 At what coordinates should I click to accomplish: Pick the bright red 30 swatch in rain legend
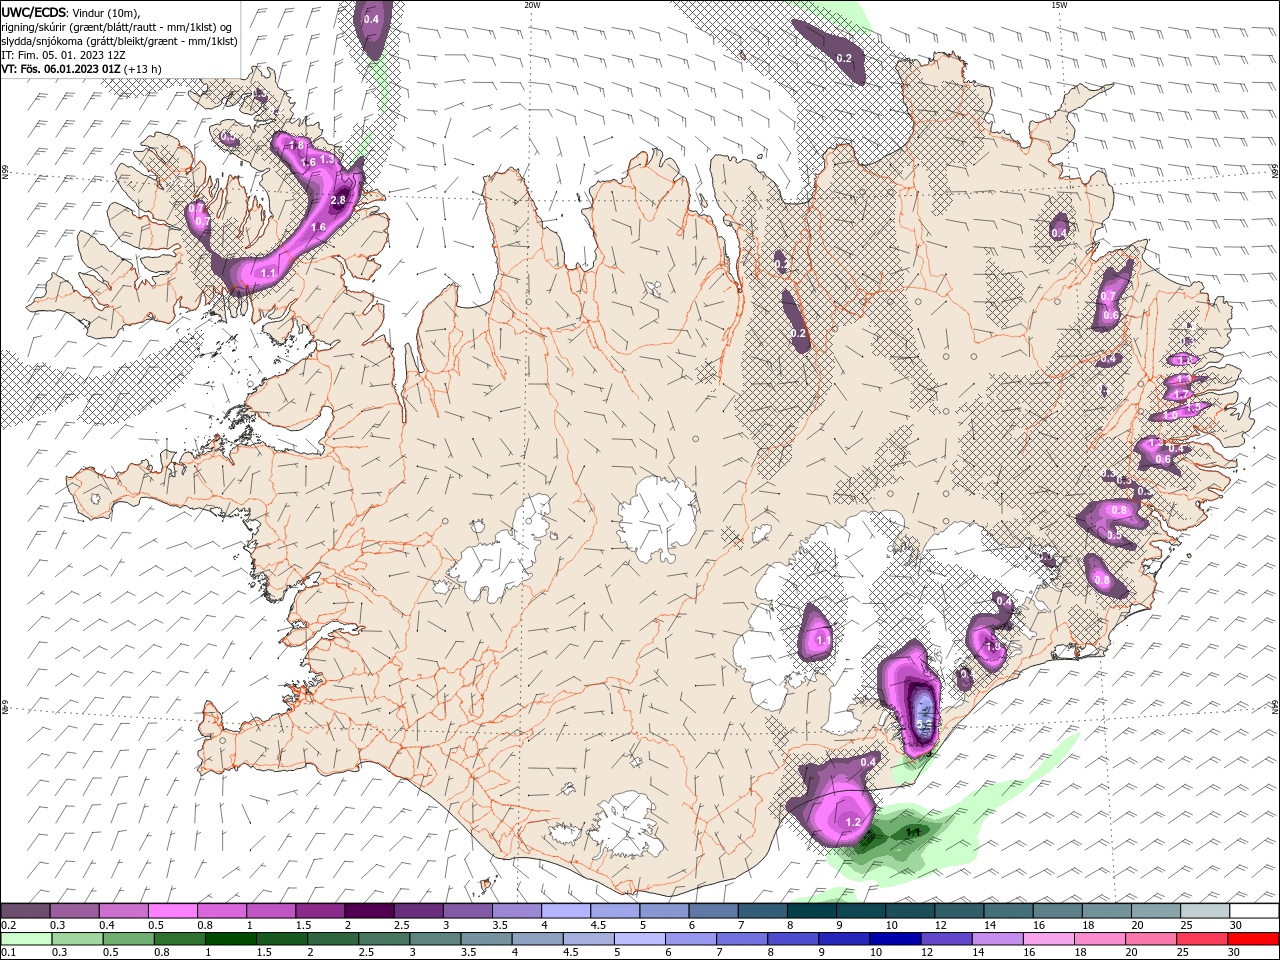coord(1255,938)
